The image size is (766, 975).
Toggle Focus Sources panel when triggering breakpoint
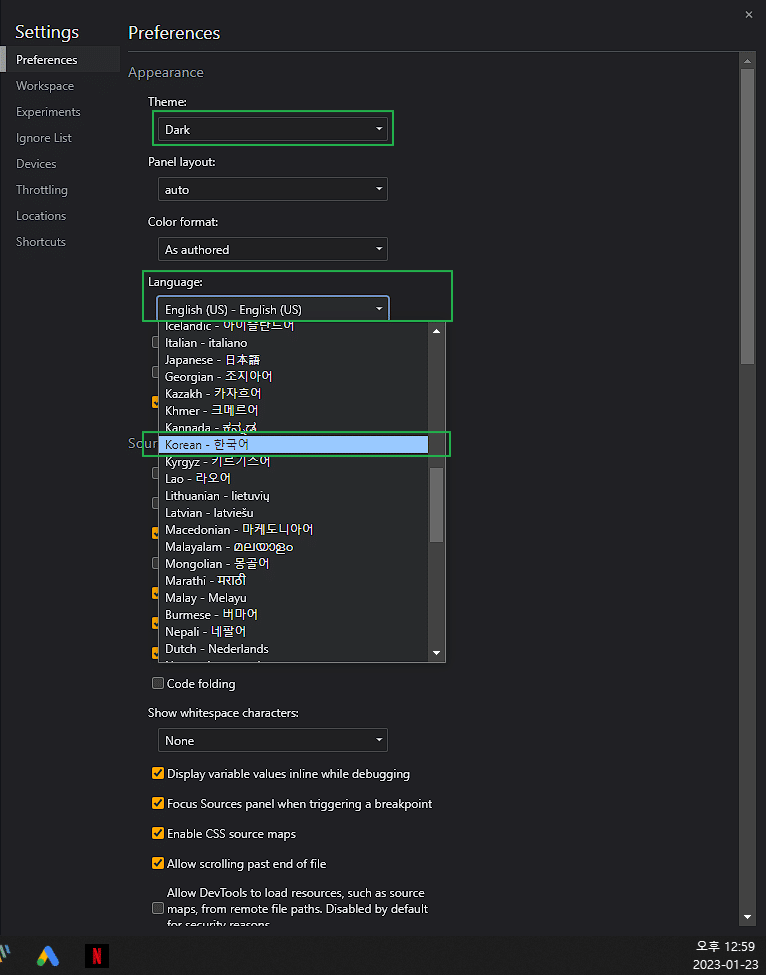pos(158,803)
